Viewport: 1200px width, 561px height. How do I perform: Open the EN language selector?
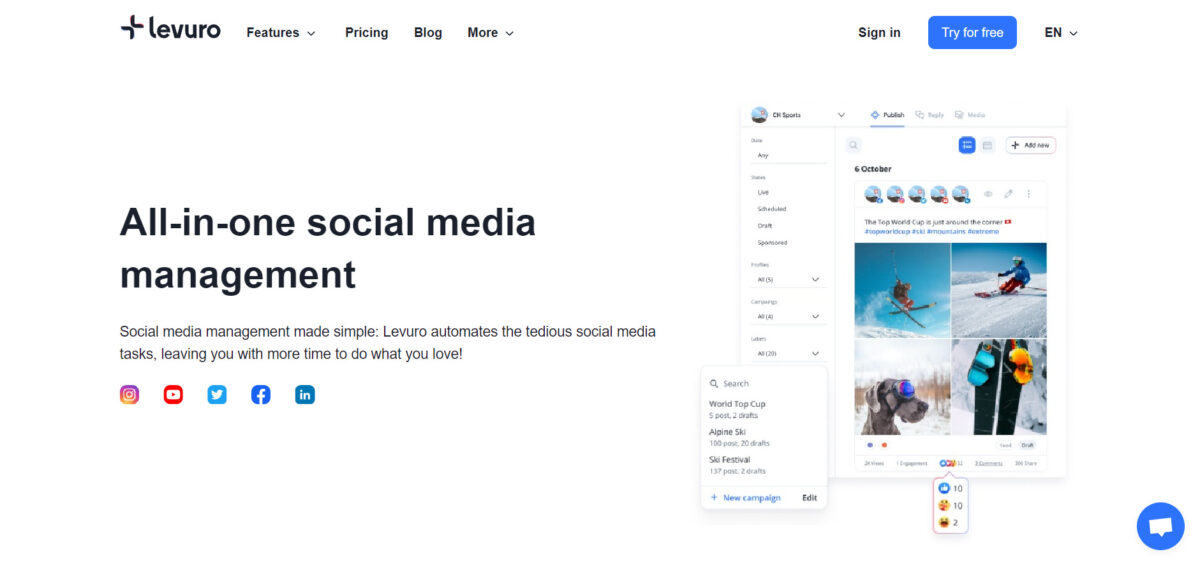(x=1061, y=32)
